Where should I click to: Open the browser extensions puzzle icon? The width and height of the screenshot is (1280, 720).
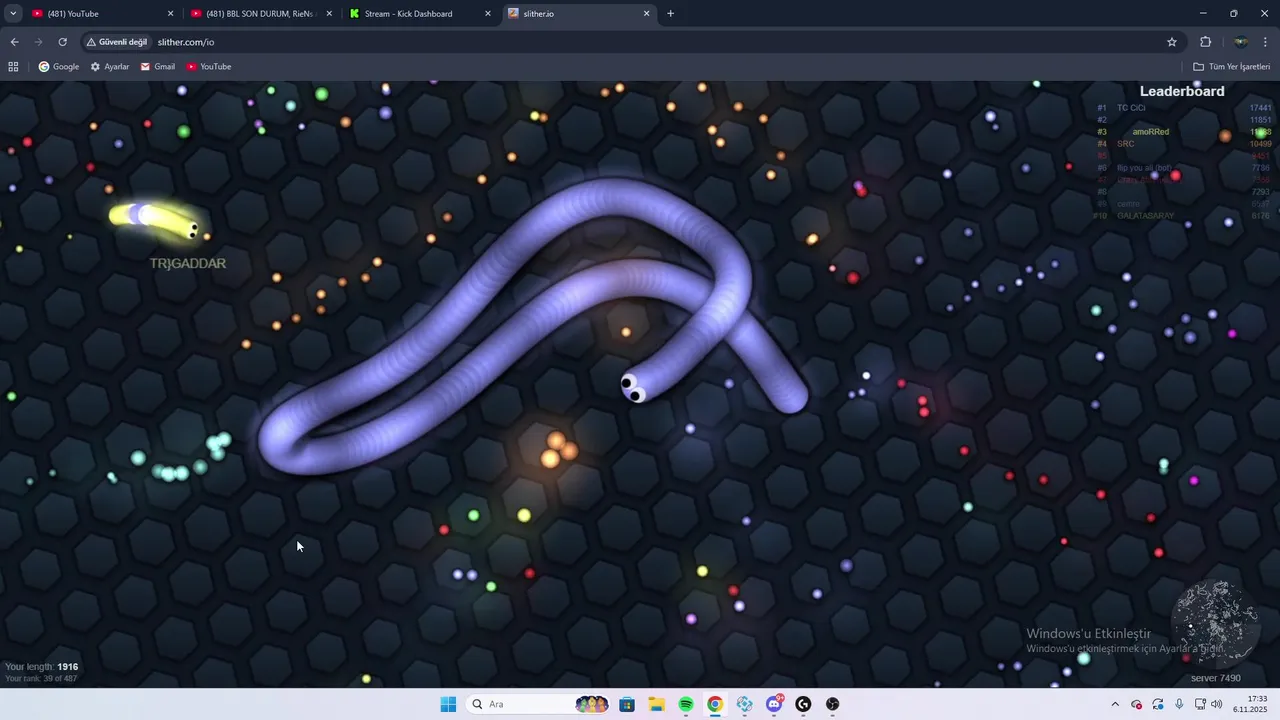(x=1205, y=42)
